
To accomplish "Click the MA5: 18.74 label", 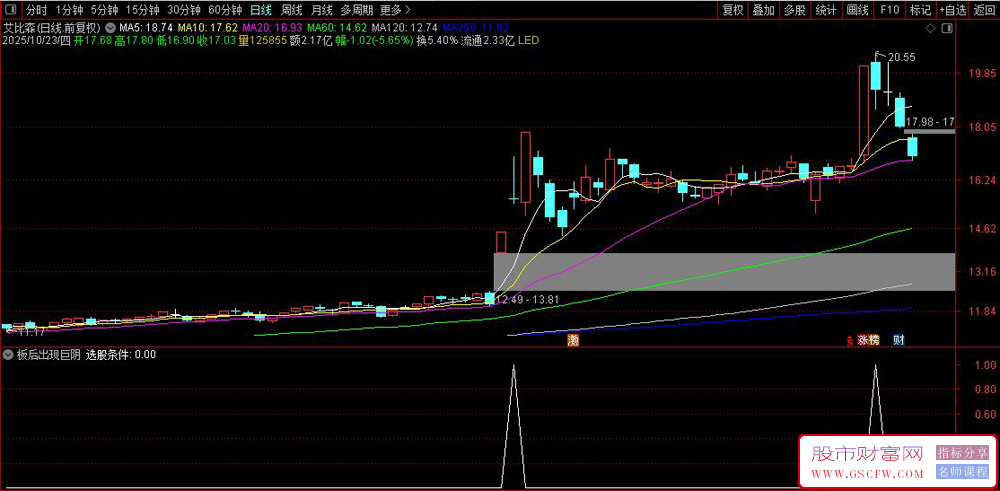I will [x=147, y=28].
